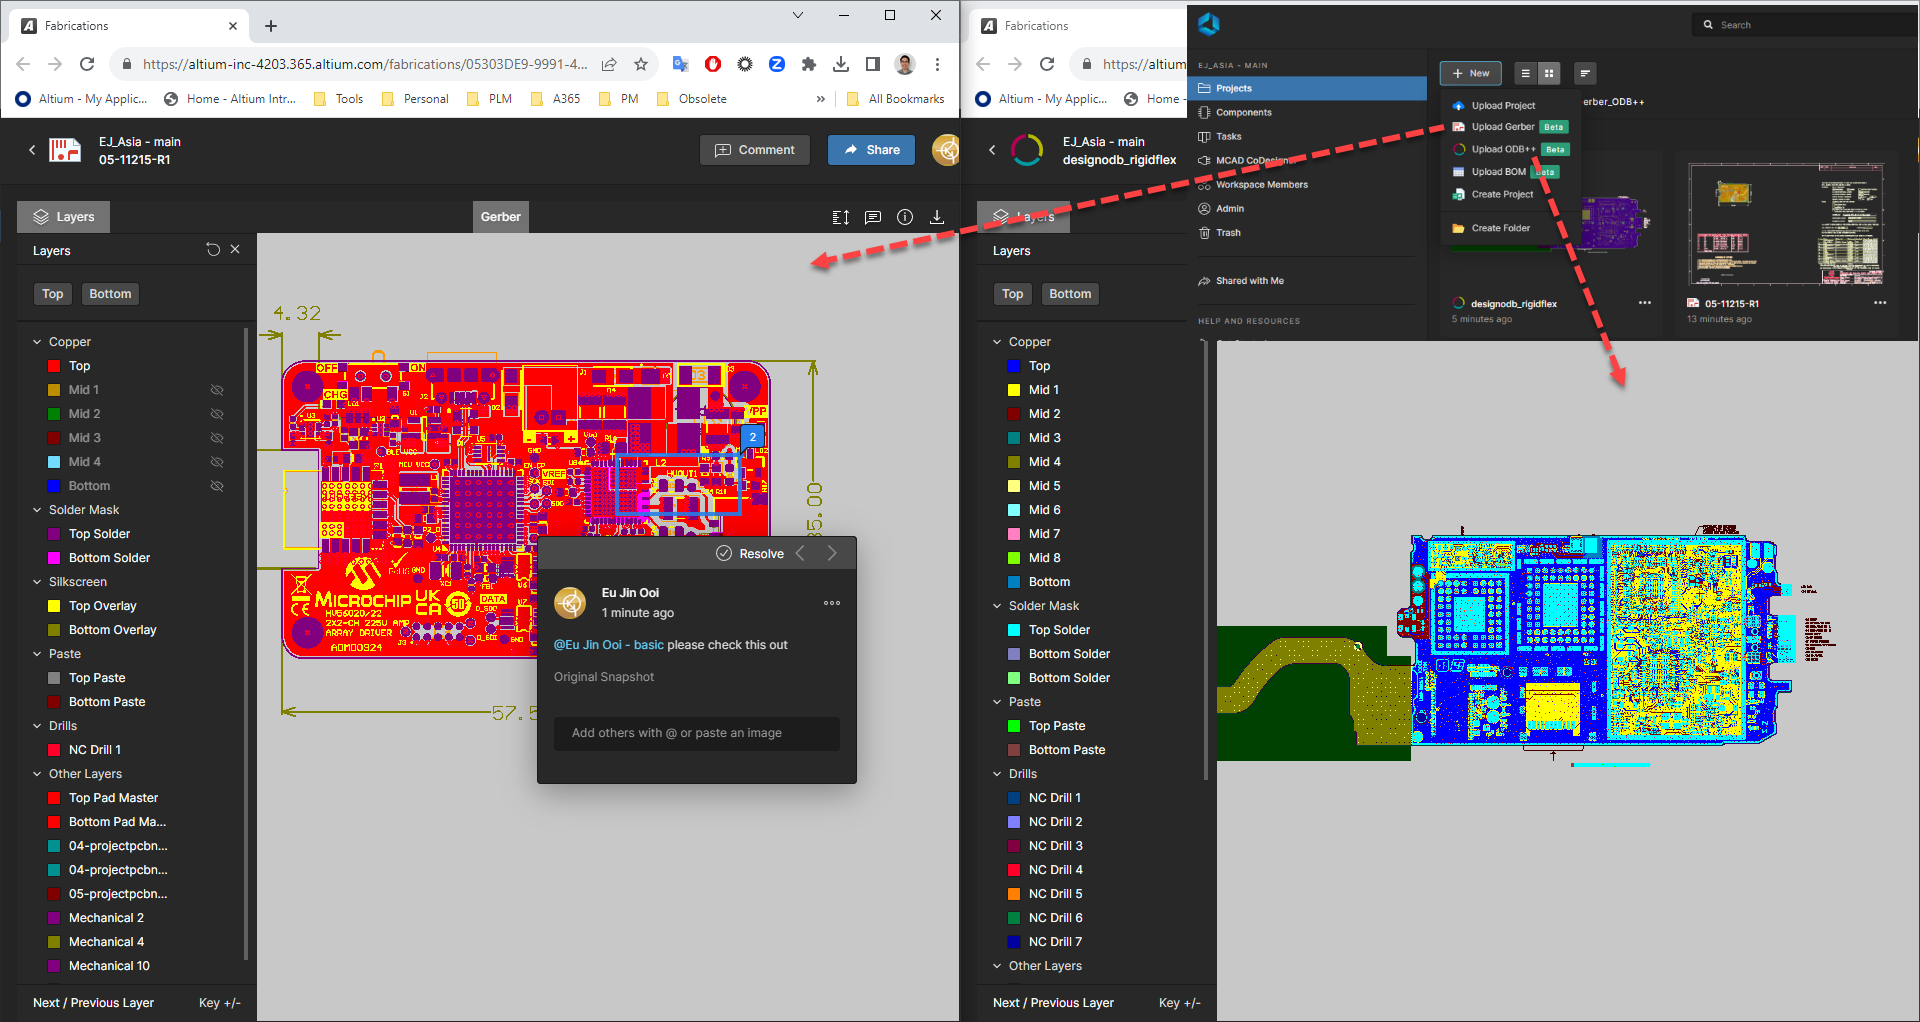Click the red Top copper color swatch

click(54, 366)
